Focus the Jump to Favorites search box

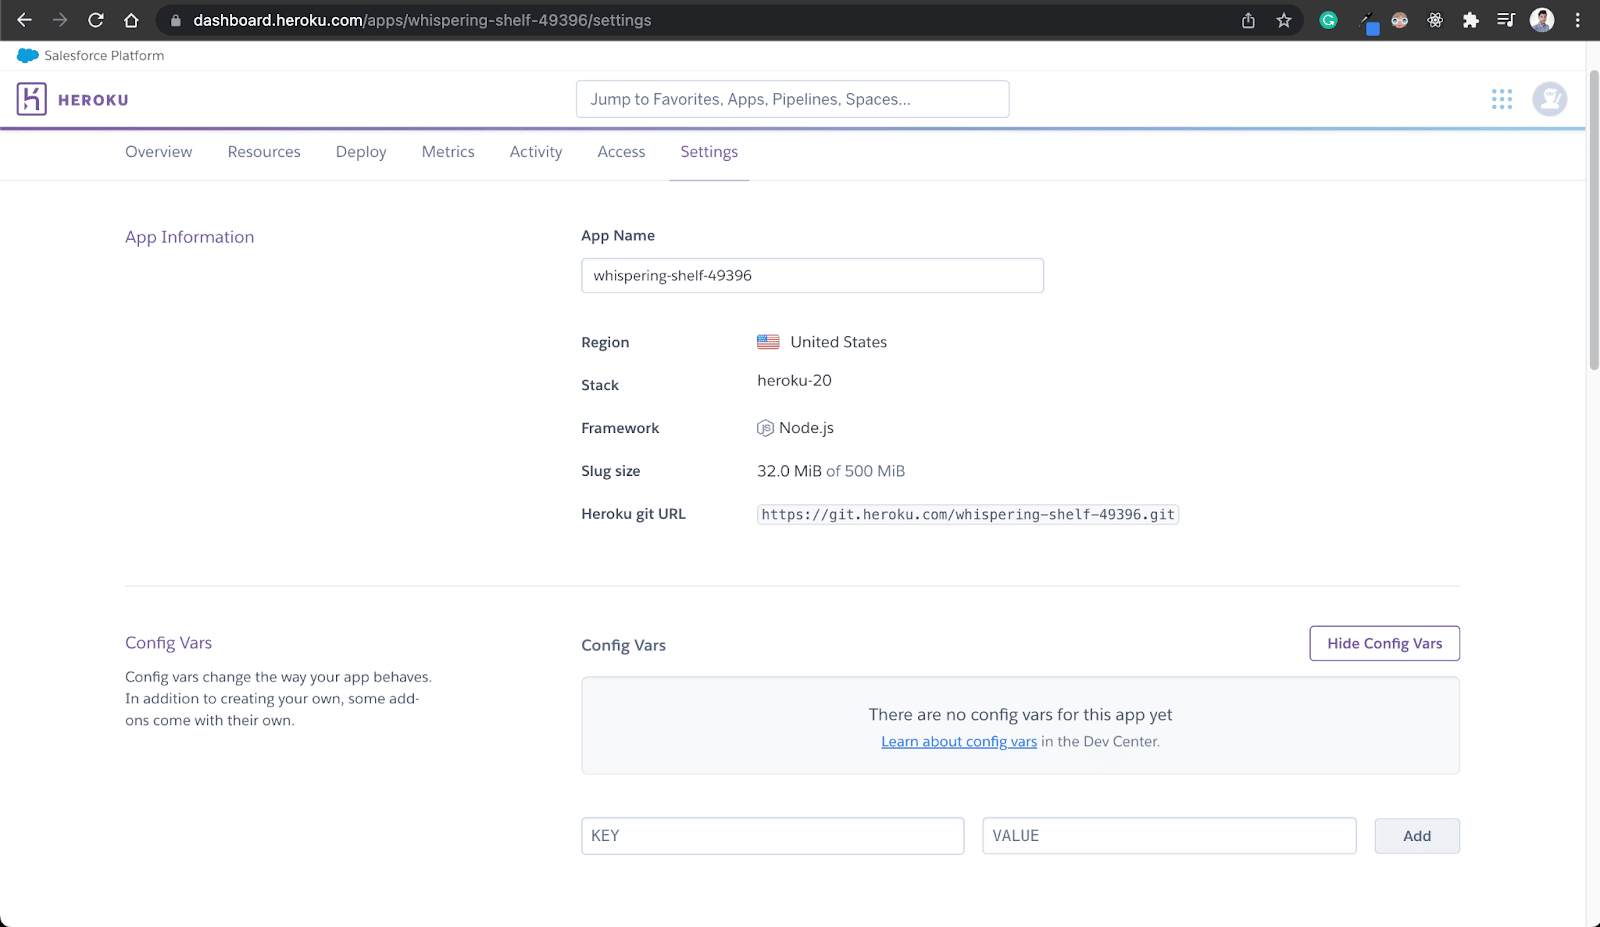(792, 99)
